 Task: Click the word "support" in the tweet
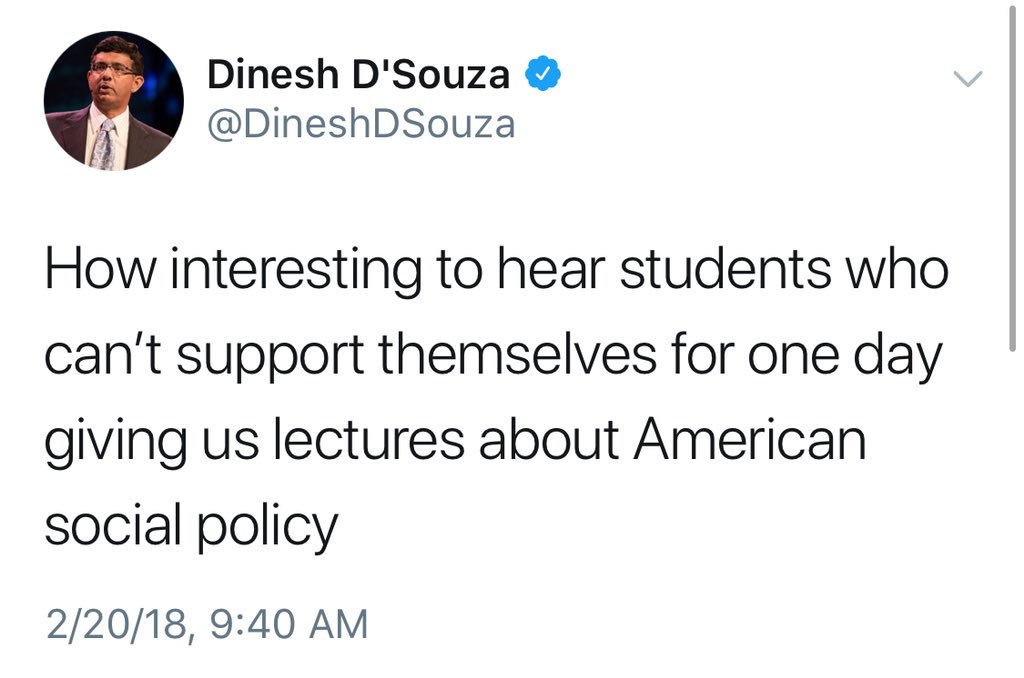coord(270,359)
